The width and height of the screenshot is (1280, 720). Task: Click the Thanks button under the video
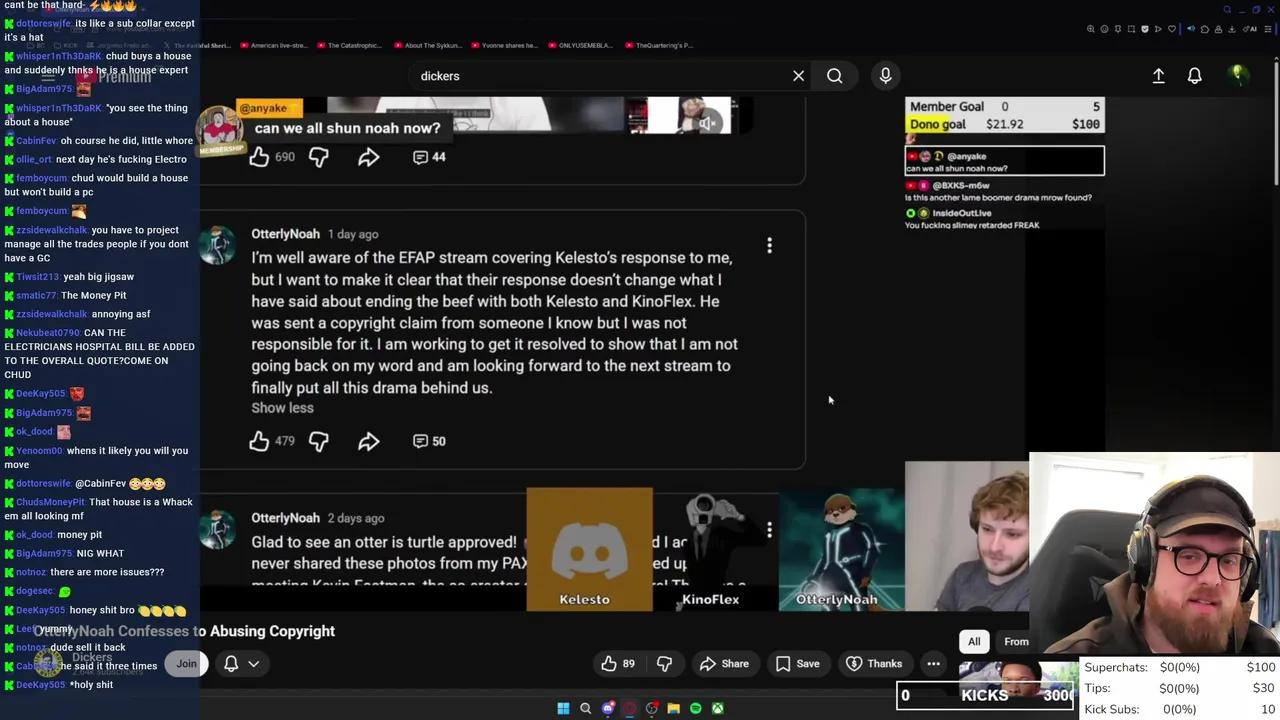tap(874, 663)
